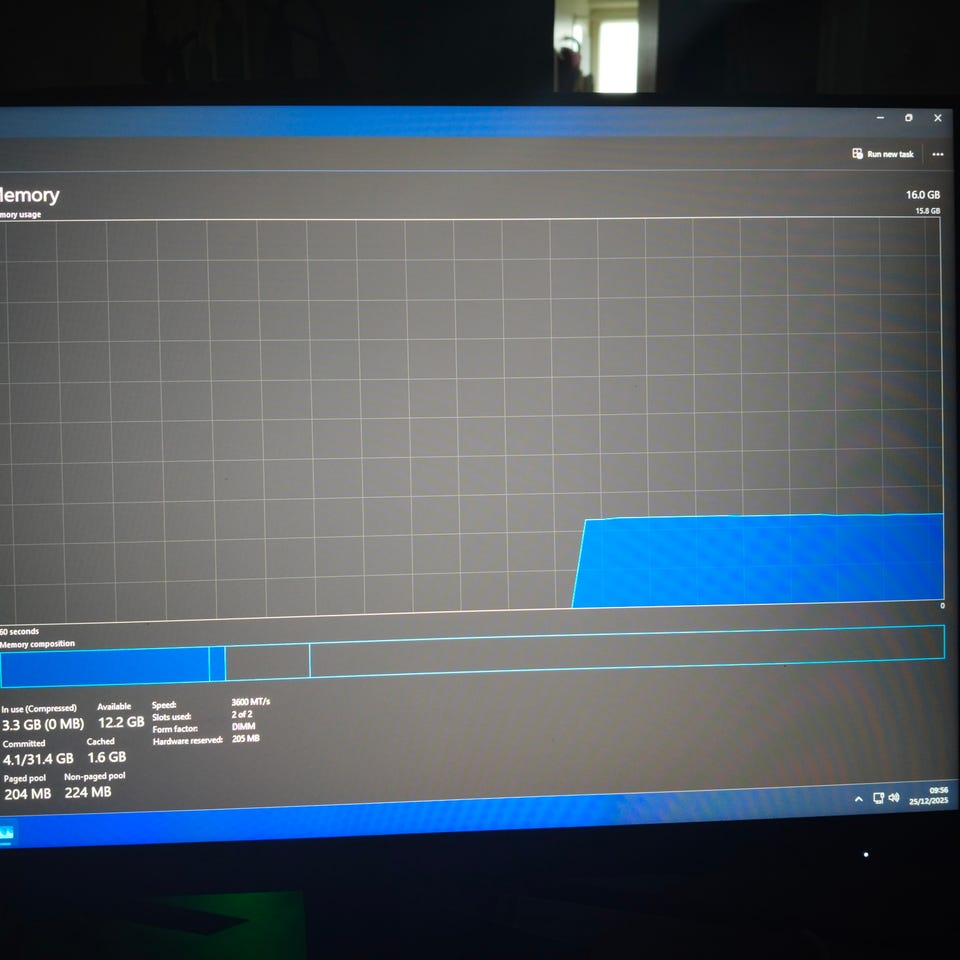Select the Task Manager taskbar icon
960x960 pixels.
6,832
